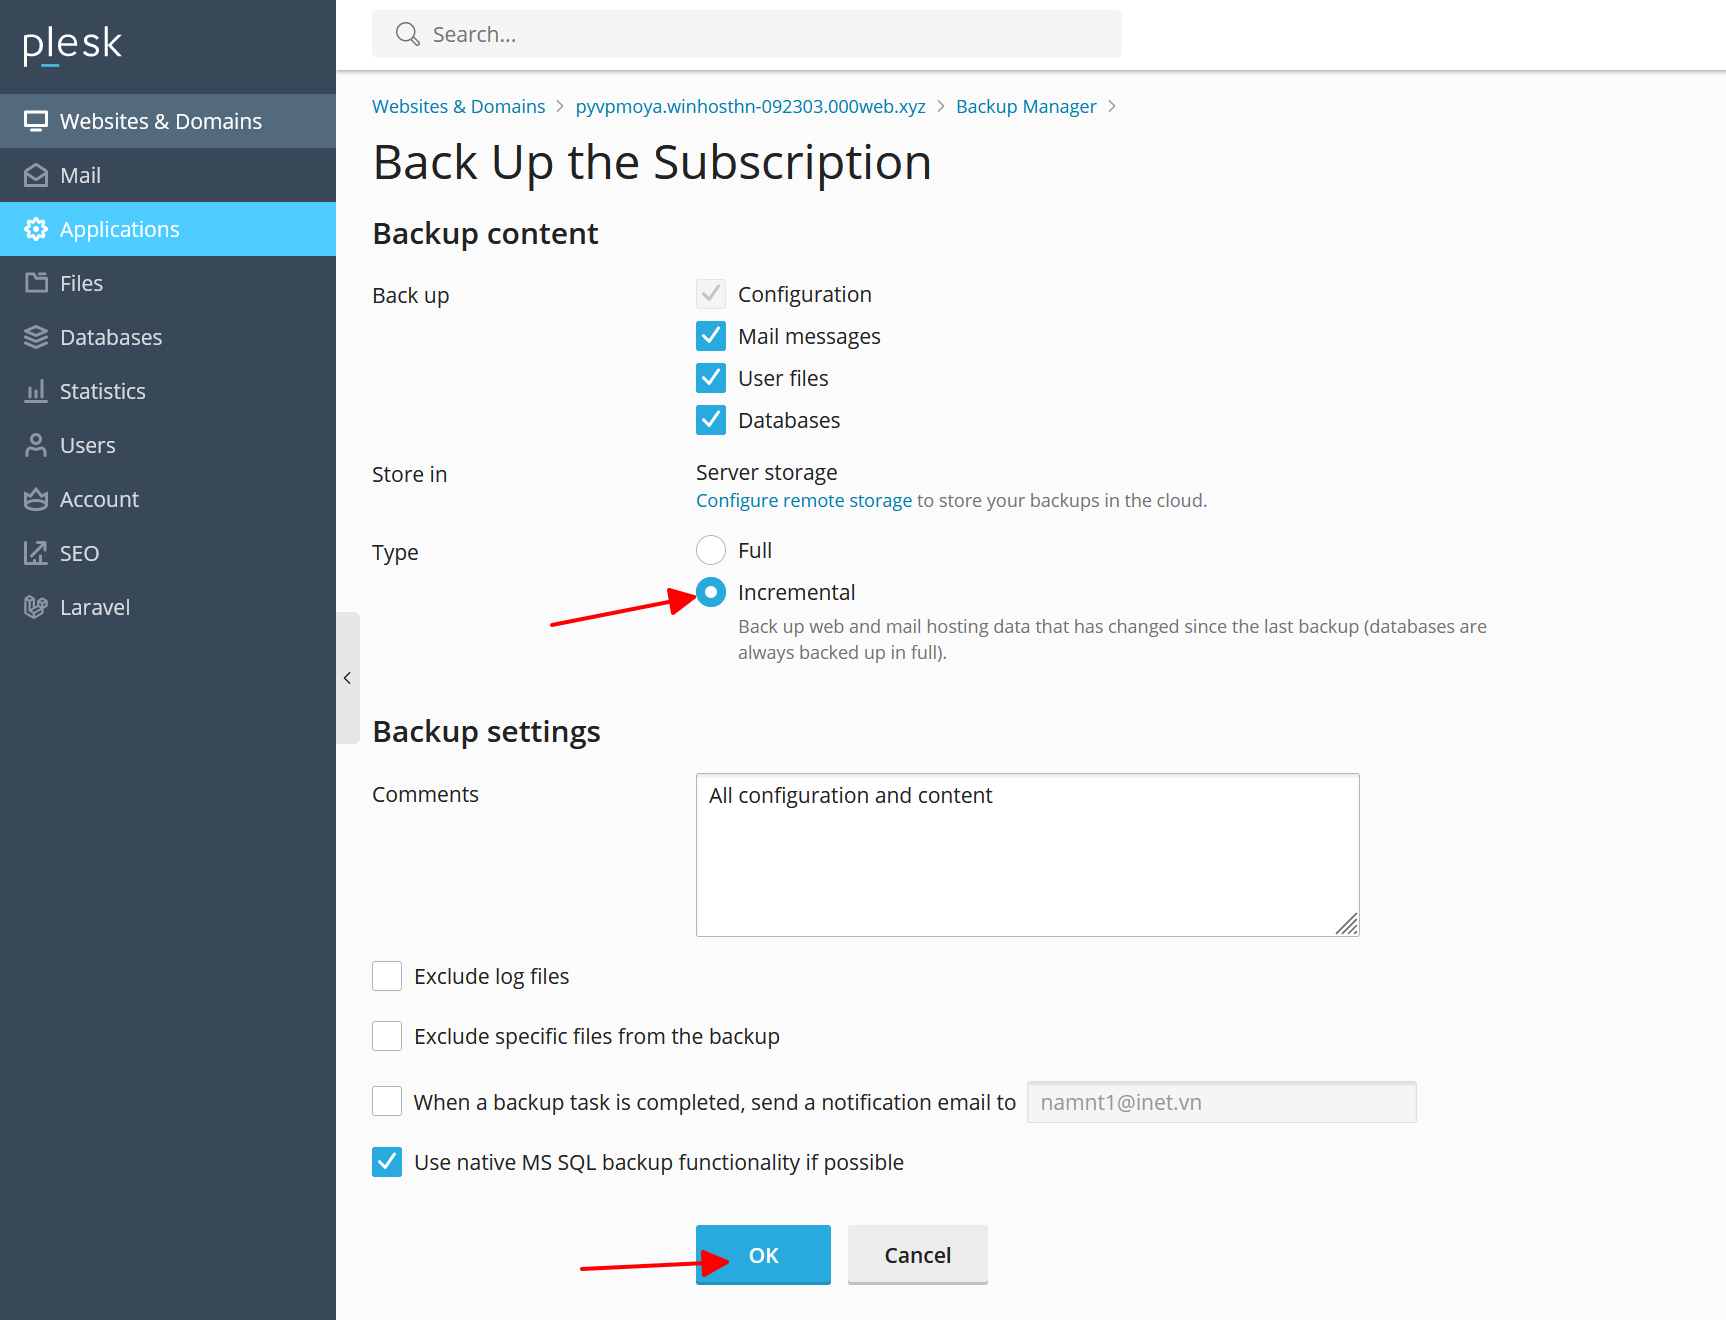Click the Account crown icon

point(36,499)
